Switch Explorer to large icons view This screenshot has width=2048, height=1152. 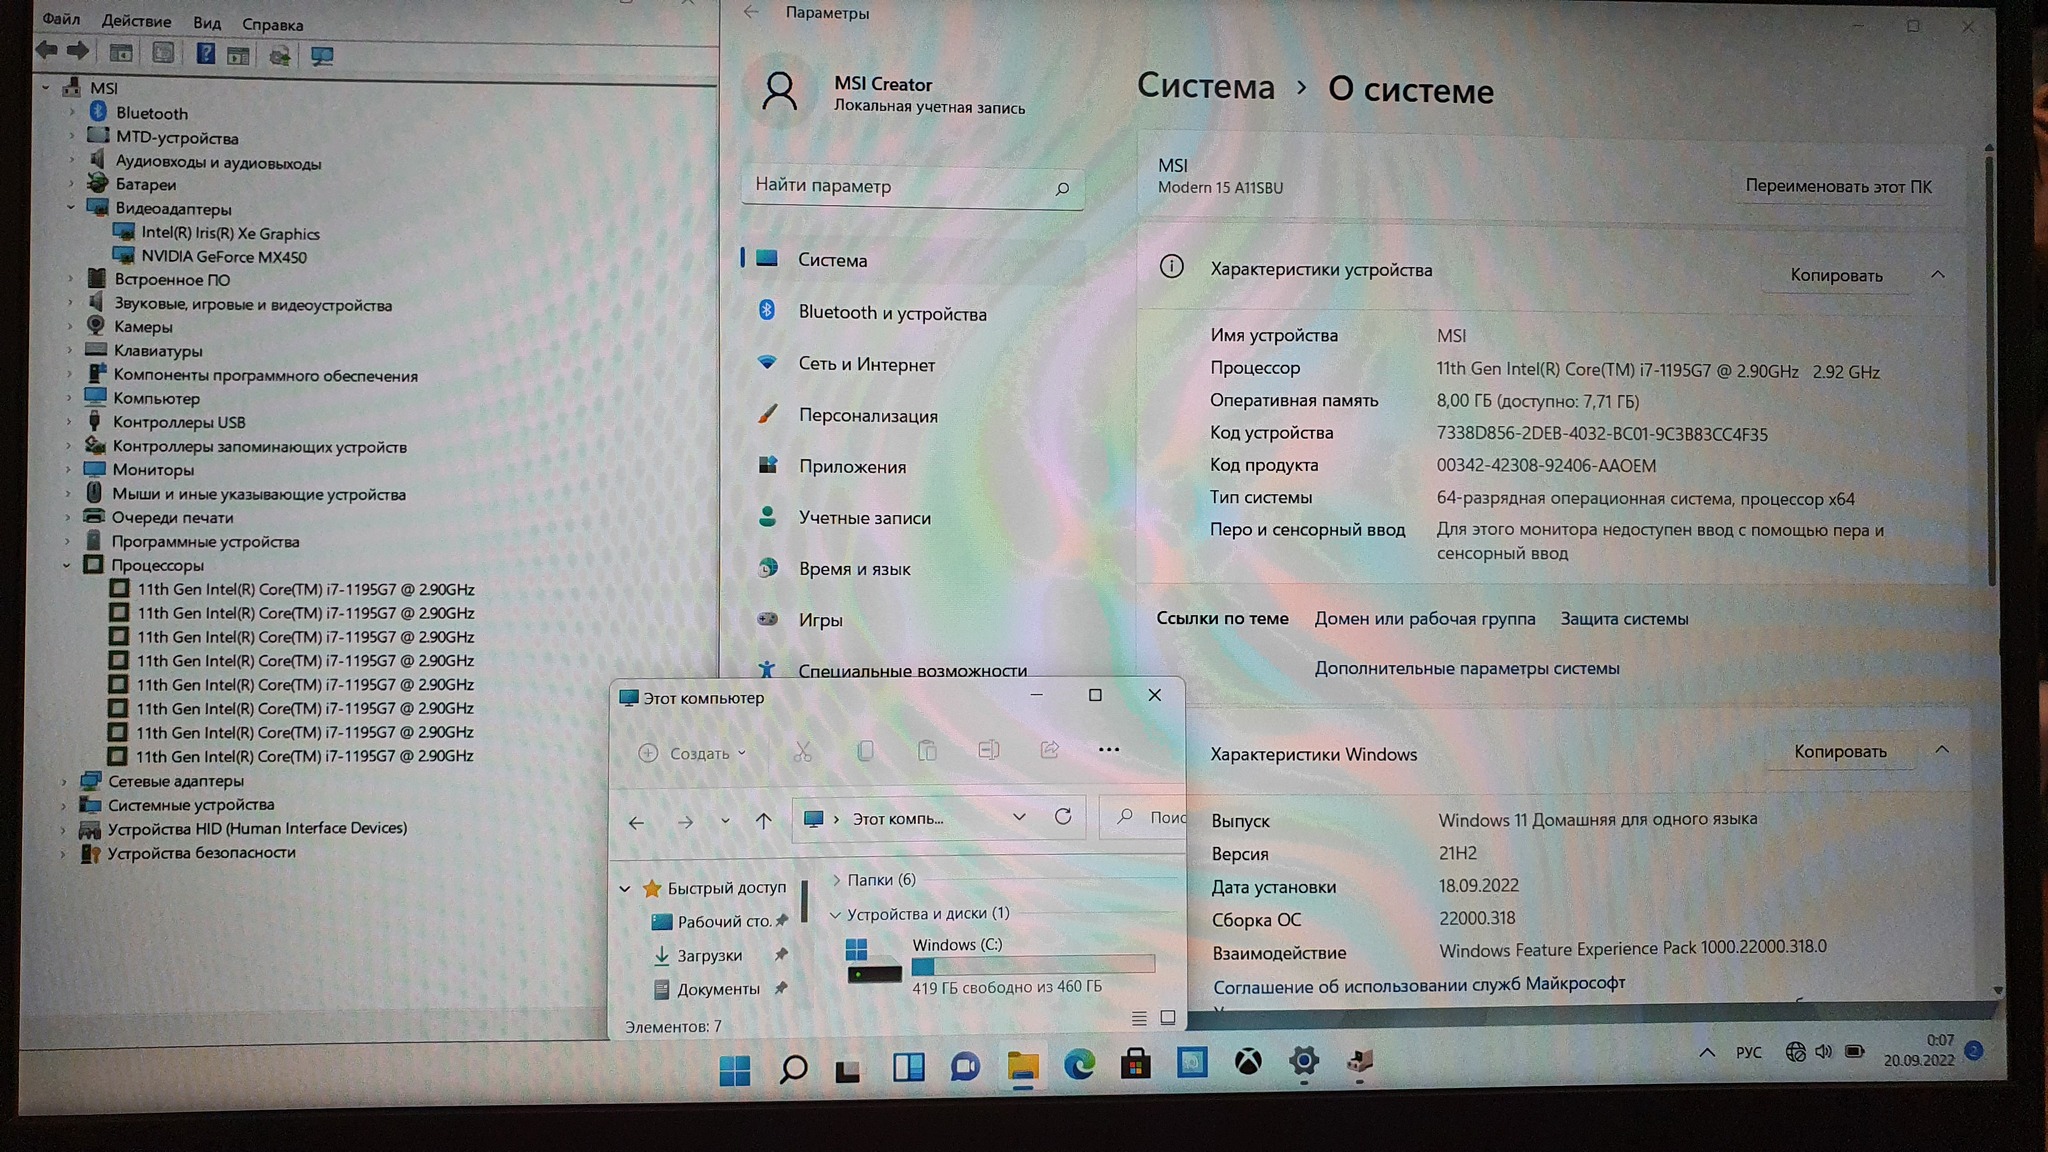(x=1167, y=1017)
